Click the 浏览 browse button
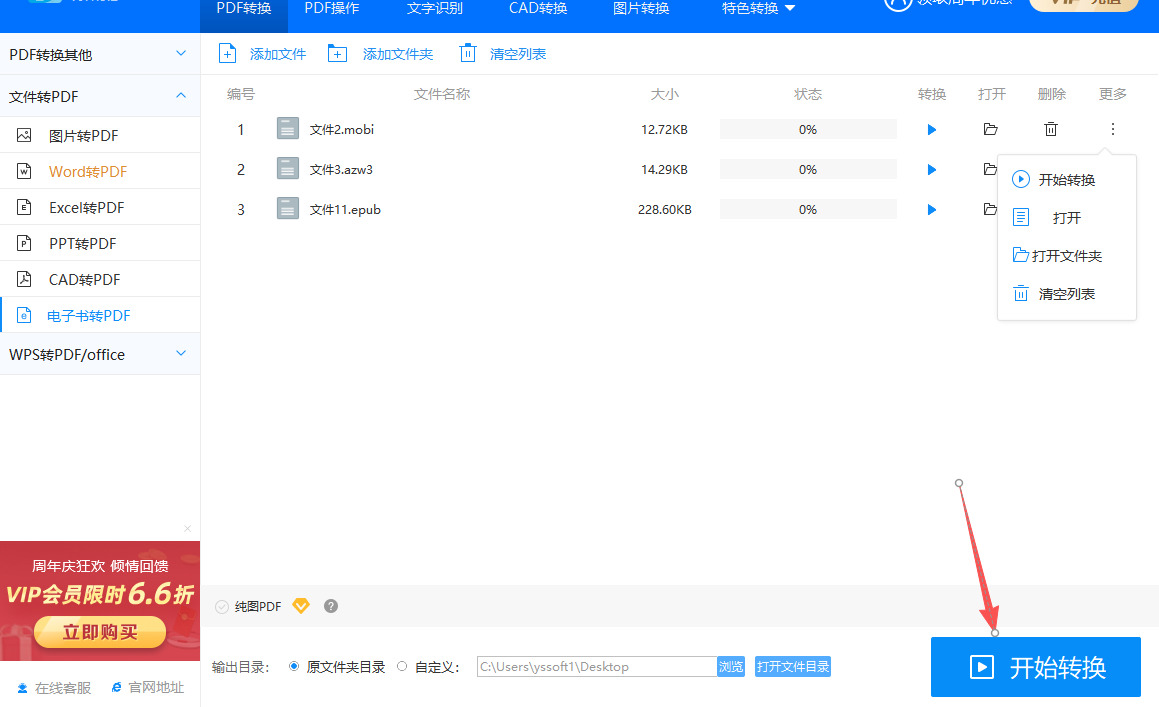 [731, 667]
